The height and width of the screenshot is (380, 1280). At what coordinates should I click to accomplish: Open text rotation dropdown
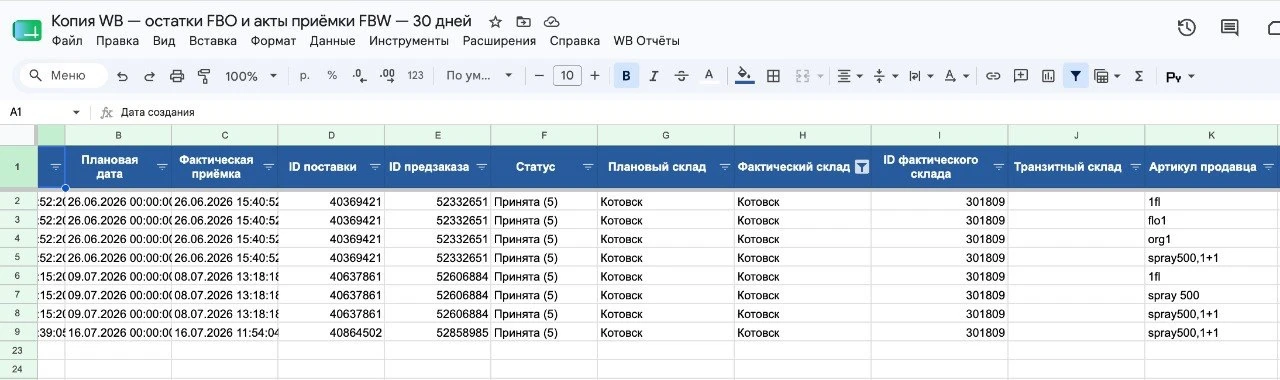click(957, 75)
